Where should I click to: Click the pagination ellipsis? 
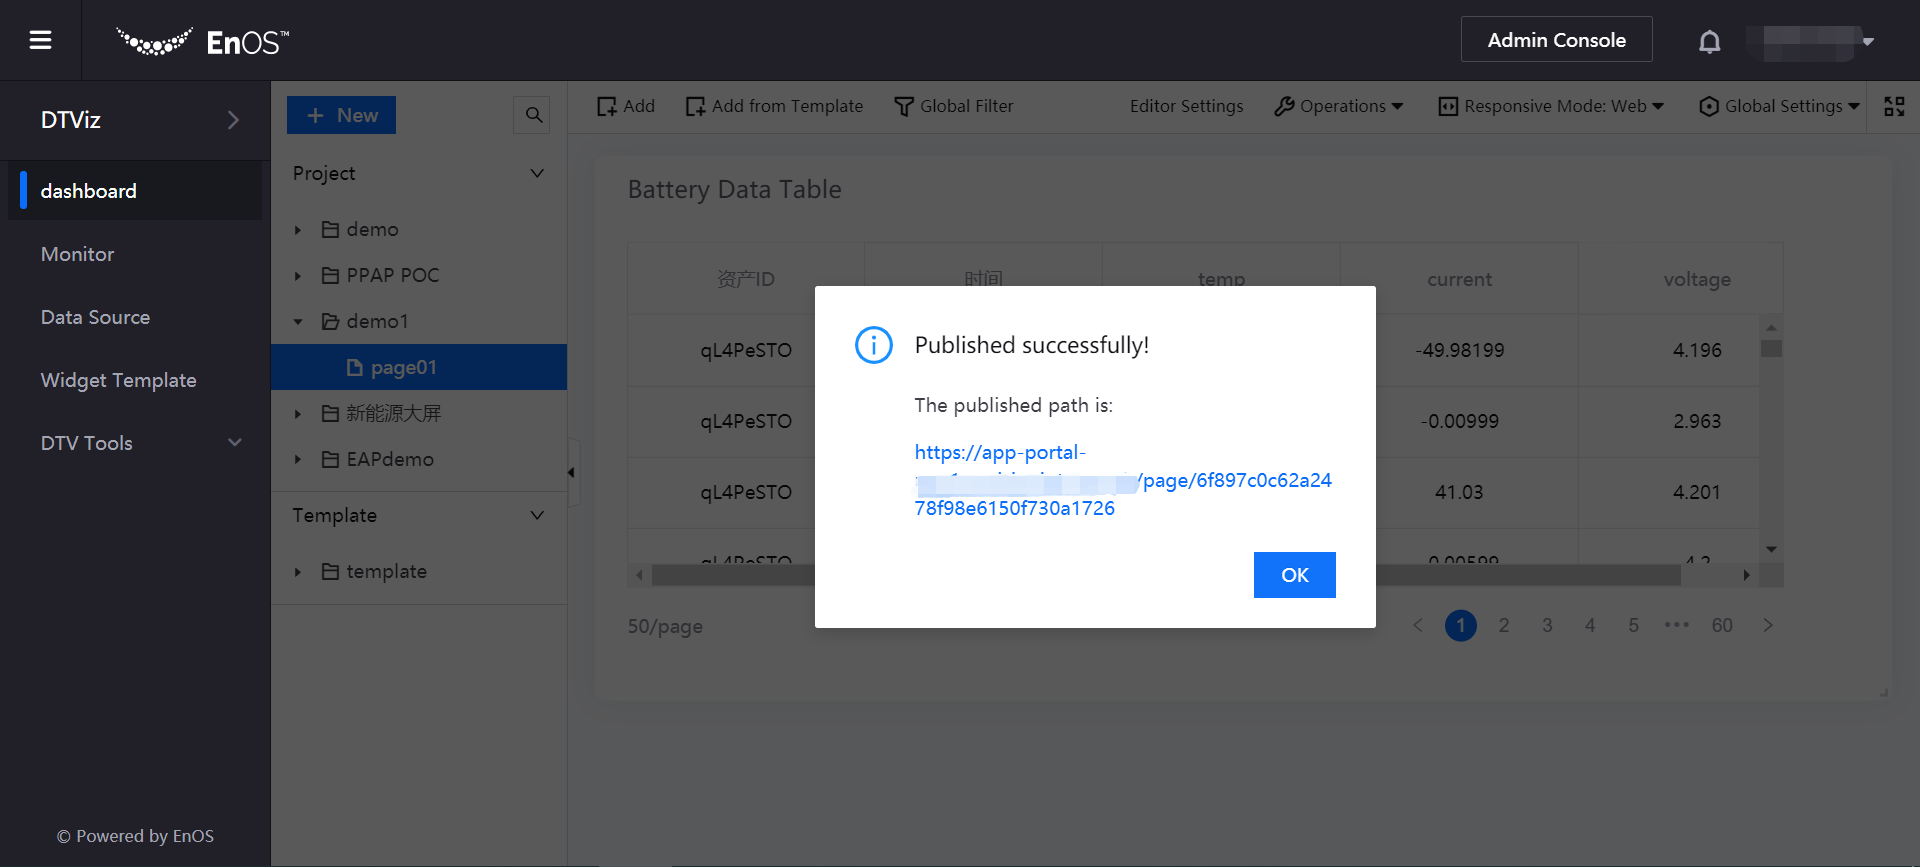point(1677,626)
